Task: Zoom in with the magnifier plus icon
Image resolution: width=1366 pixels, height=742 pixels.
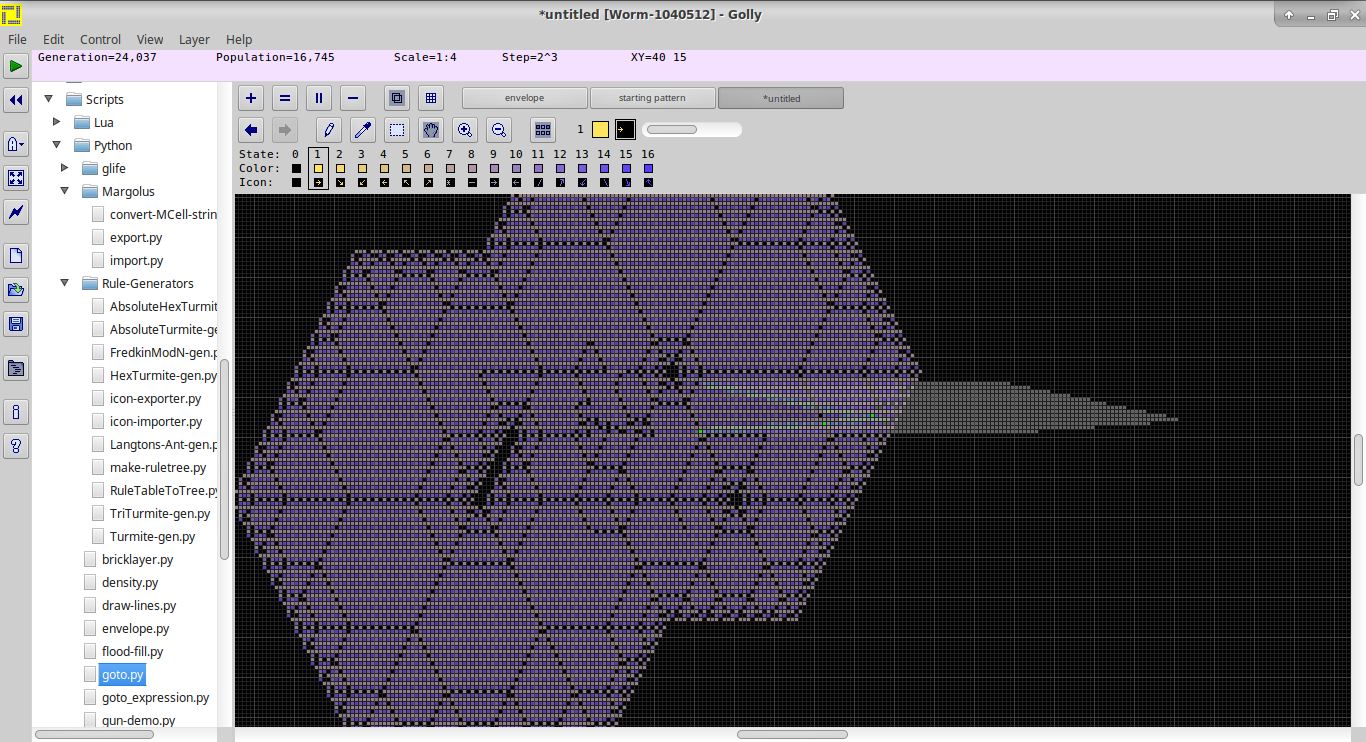Action: 465,130
